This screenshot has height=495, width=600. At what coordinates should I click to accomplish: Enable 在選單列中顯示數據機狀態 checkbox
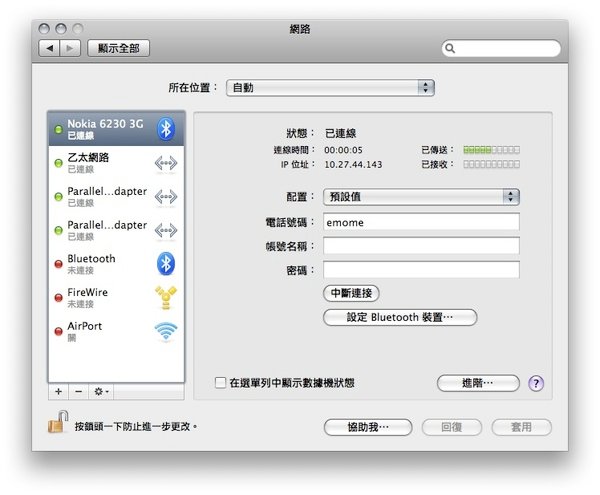pyautogui.click(x=220, y=383)
